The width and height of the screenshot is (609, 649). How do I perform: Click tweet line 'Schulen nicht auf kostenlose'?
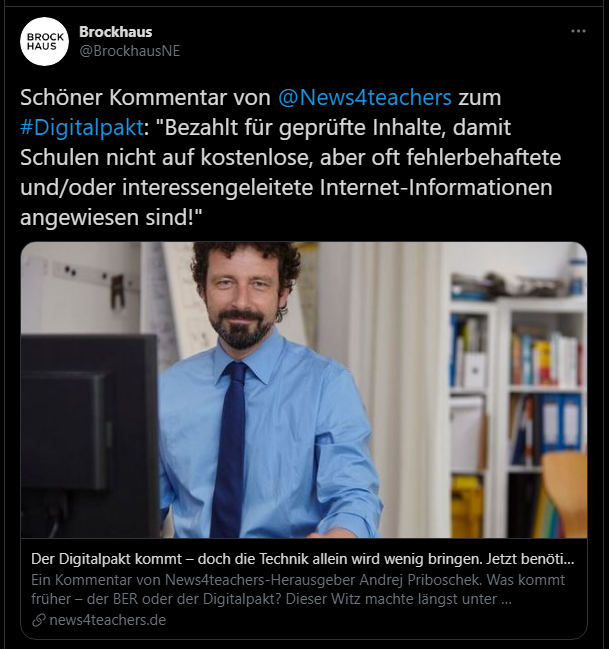point(166,158)
